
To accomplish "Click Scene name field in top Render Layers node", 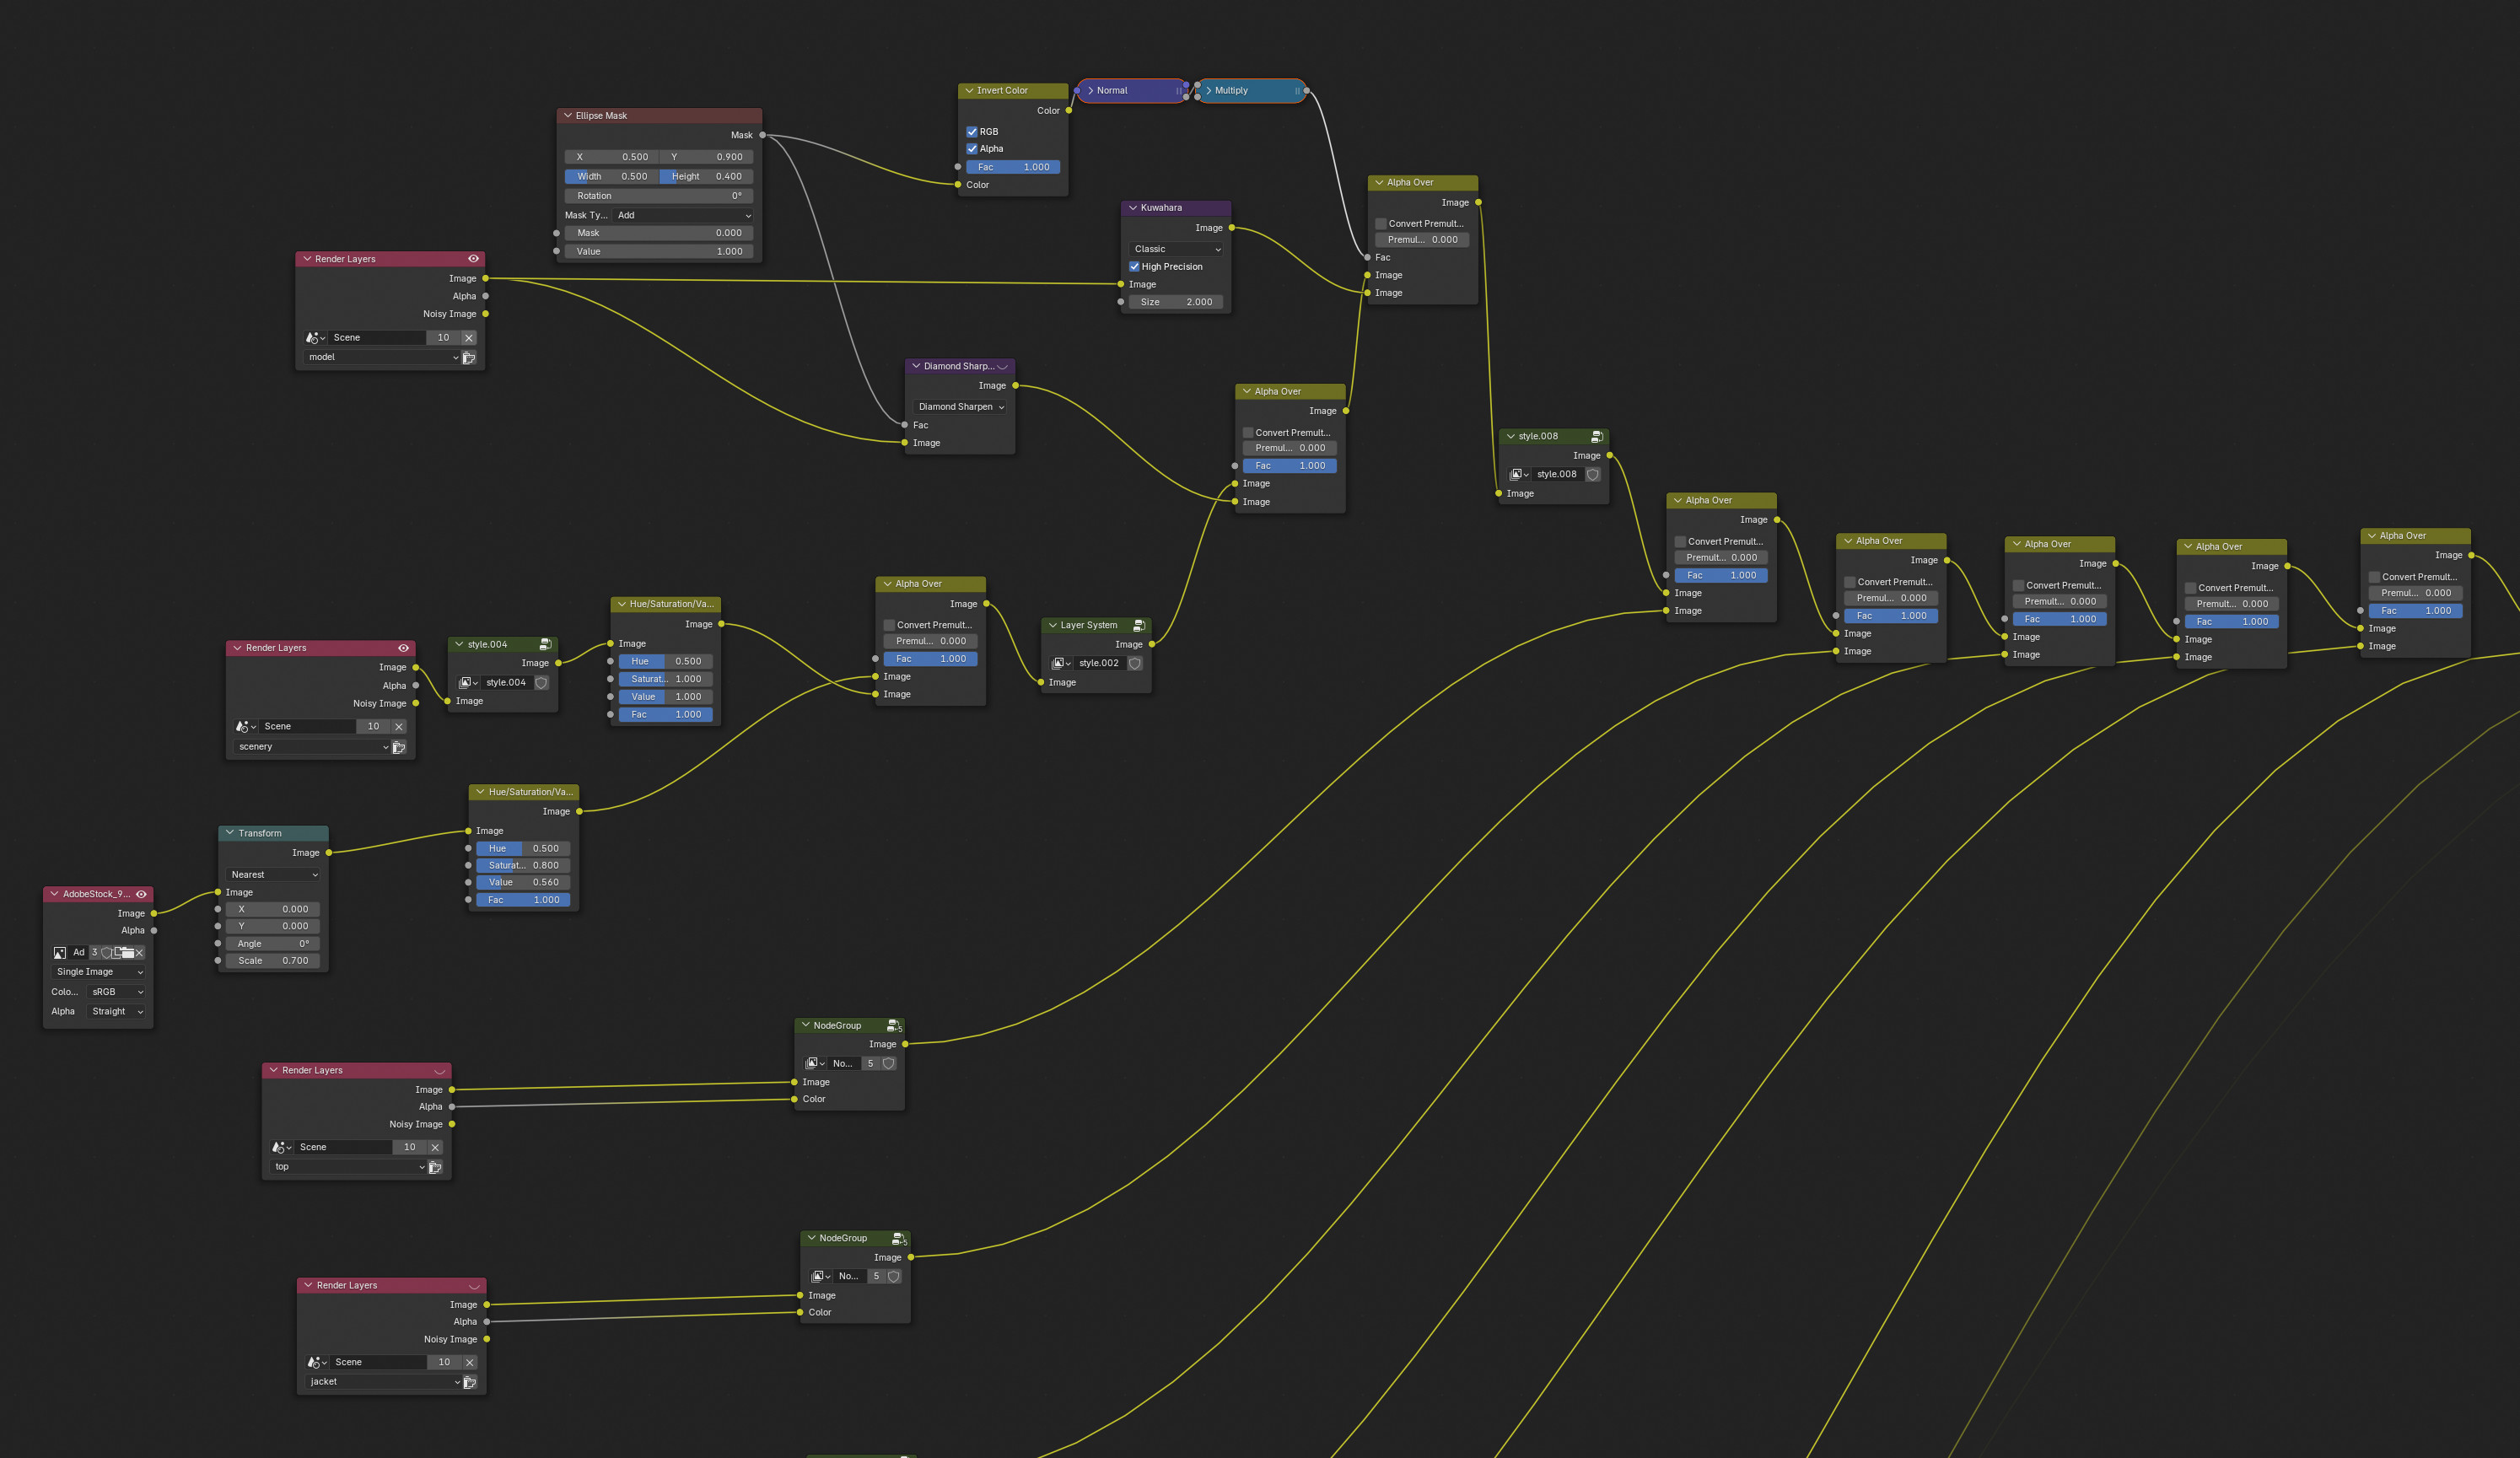I will (343, 1148).
